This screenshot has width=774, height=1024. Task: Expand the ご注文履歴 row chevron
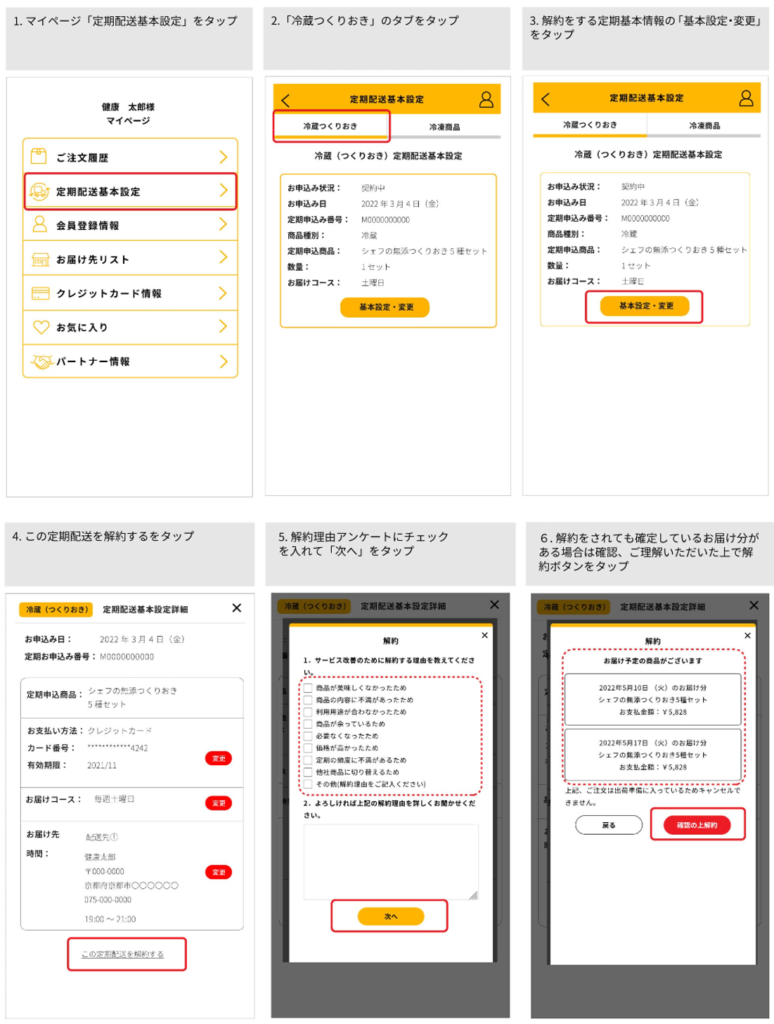pos(223,157)
